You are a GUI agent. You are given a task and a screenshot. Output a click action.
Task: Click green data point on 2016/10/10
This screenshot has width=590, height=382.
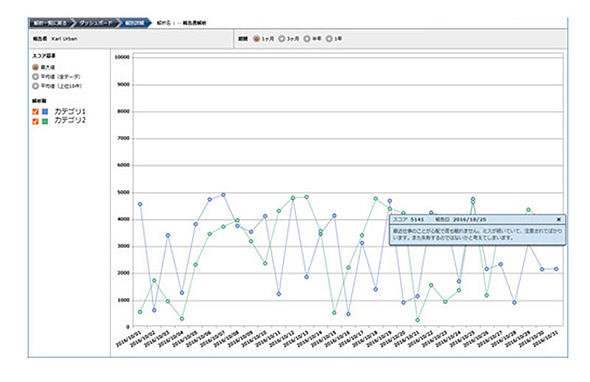coord(265,263)
